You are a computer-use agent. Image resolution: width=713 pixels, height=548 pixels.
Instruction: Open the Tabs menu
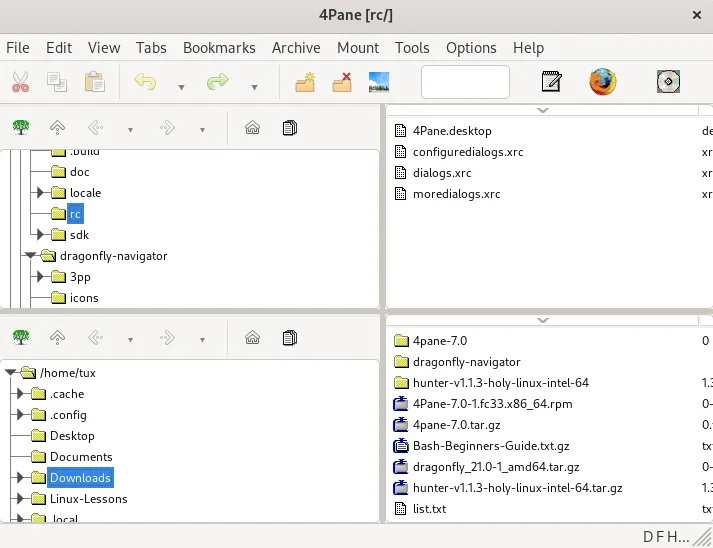[151, 48]
